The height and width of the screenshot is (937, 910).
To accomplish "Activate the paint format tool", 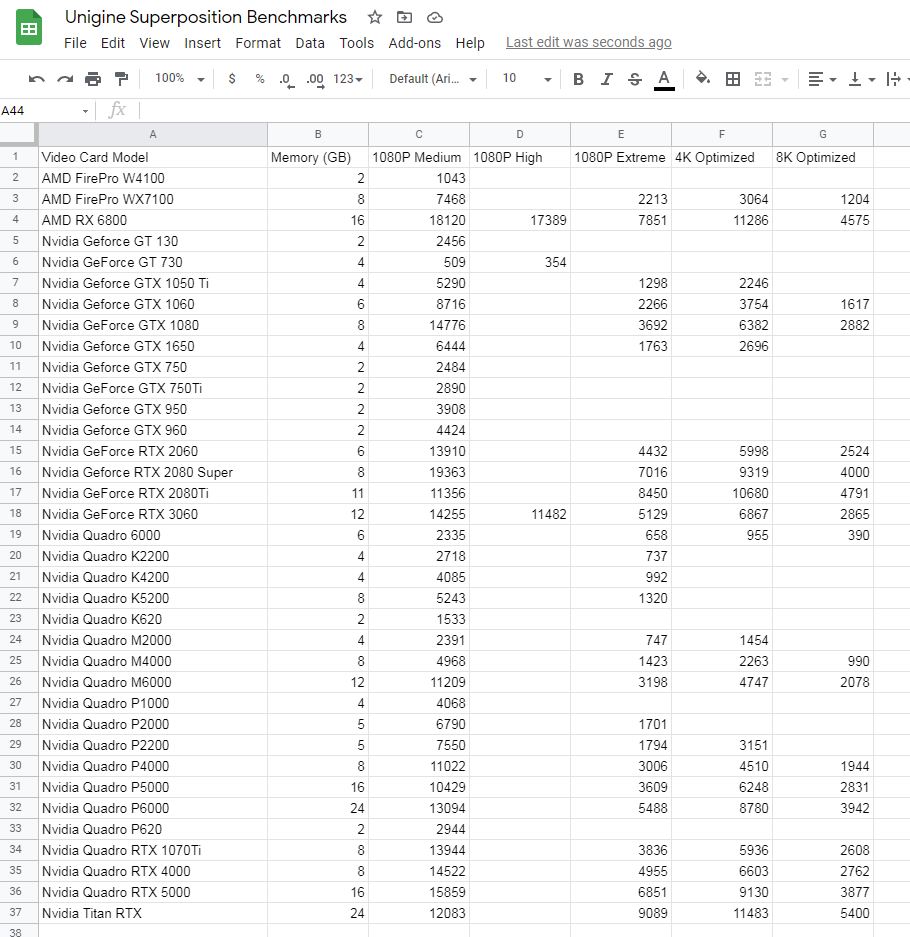I will tap(121, 79).
